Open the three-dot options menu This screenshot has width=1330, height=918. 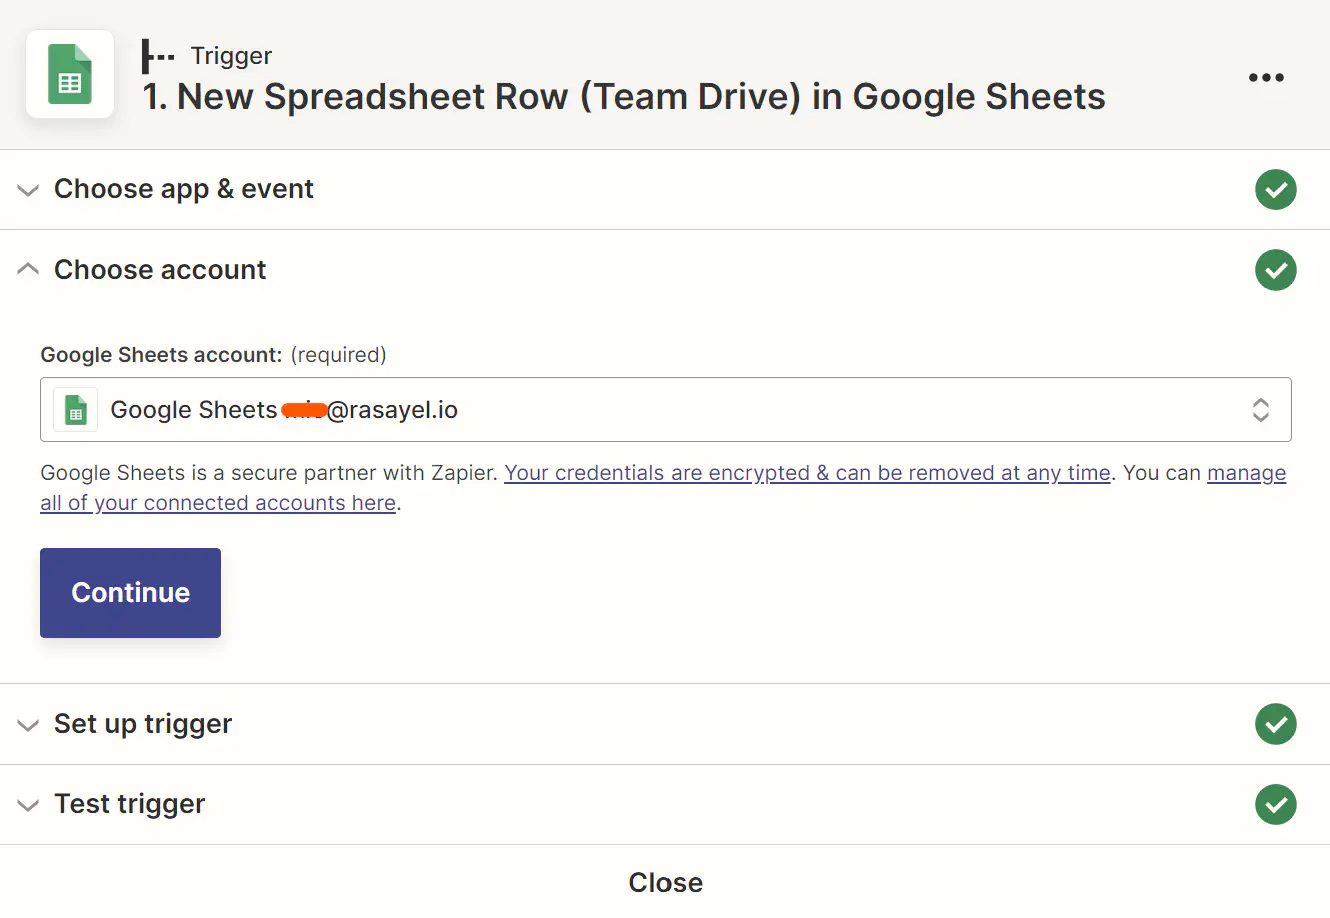pos(1266,77)
